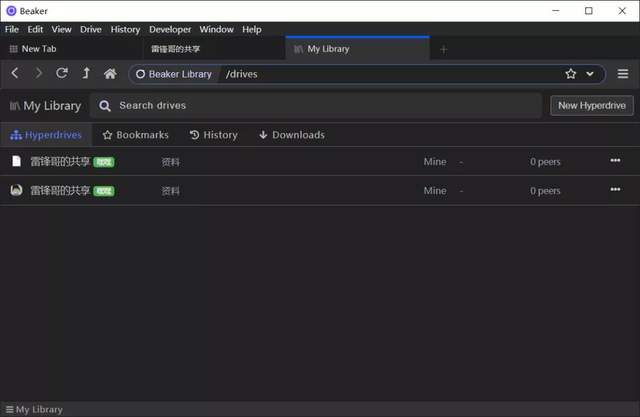Go back with the back arrow
This screenshot has height=417, width=640.
pos(15,73)
